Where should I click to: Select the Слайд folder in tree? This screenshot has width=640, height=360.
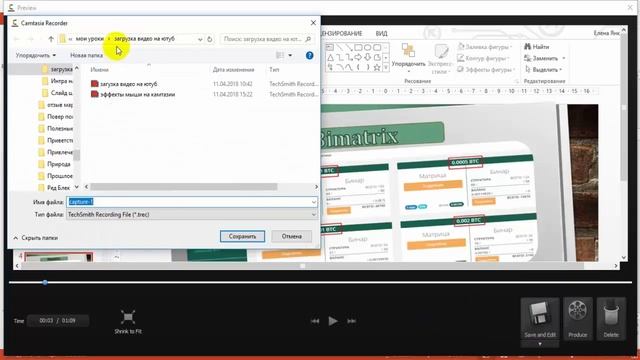coord(57,93)
